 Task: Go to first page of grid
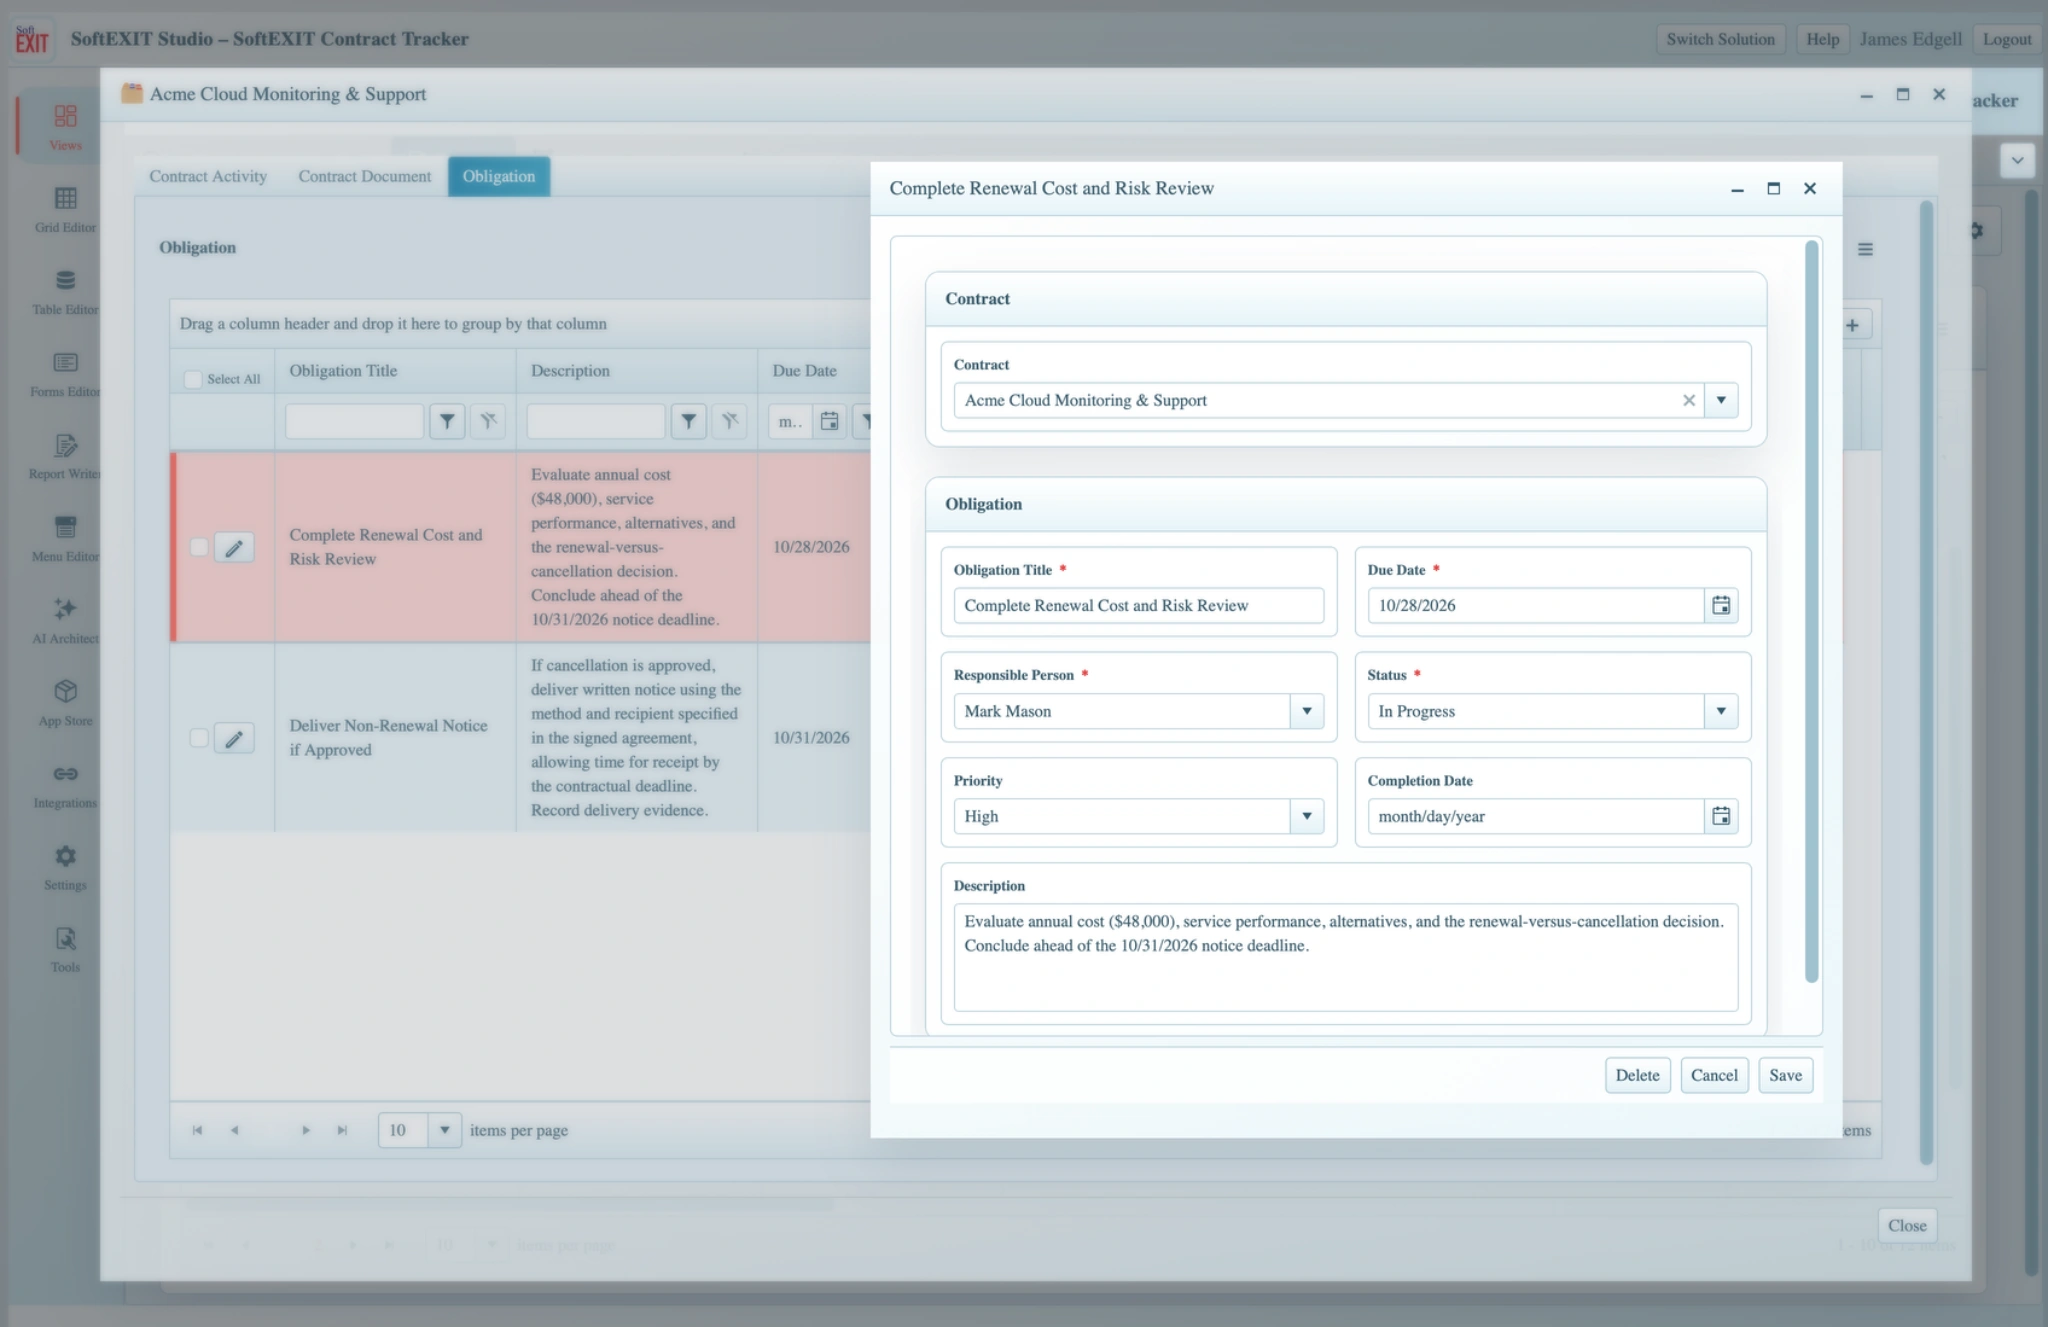197,1130
